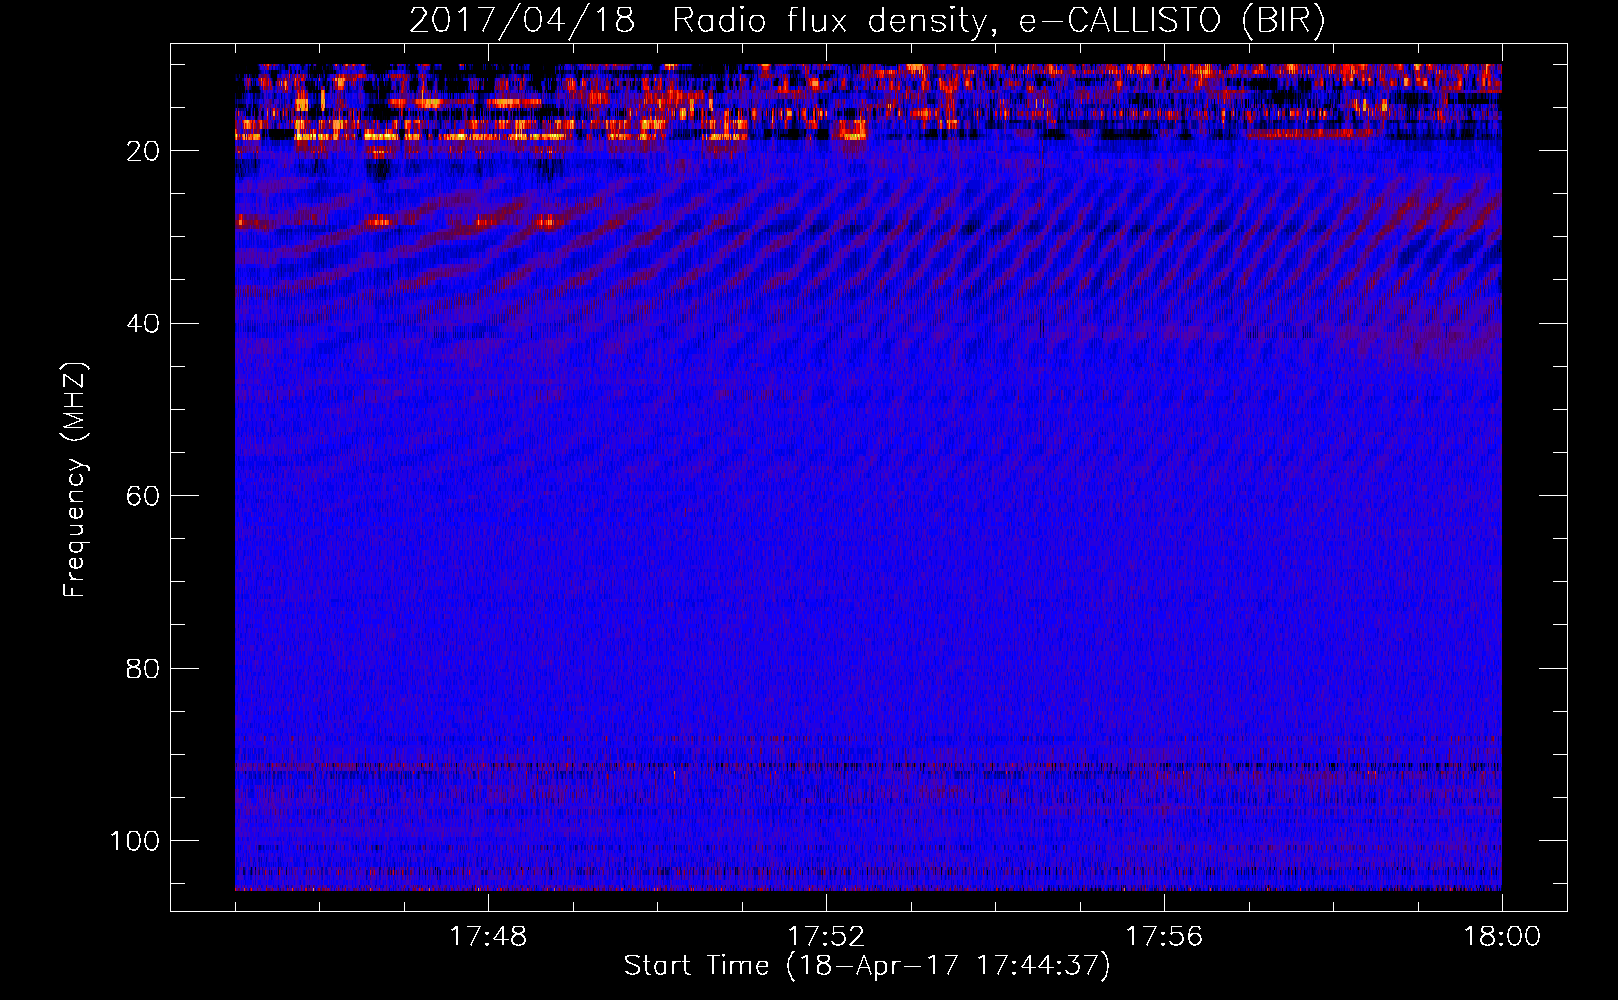Click the Frequency (MHZ) axis label

[x=75, y=480]
